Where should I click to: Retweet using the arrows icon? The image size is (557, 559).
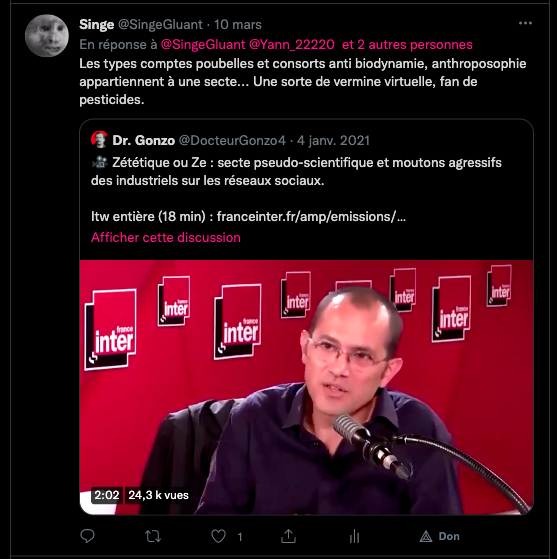(153, 536)
